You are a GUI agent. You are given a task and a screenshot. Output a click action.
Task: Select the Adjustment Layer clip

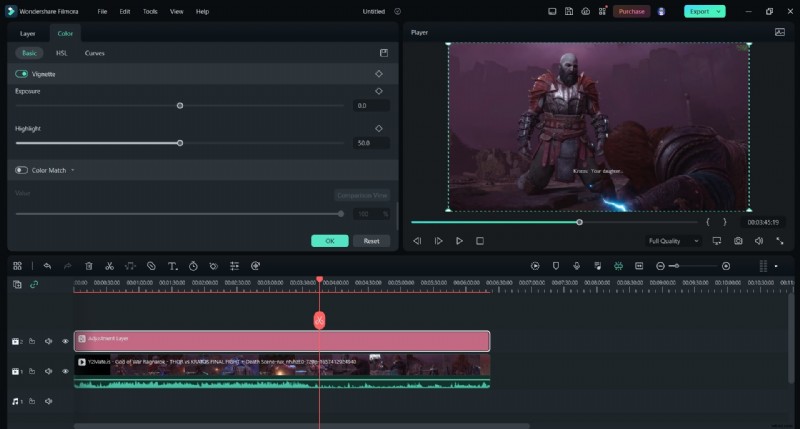[x=282, y=341]
